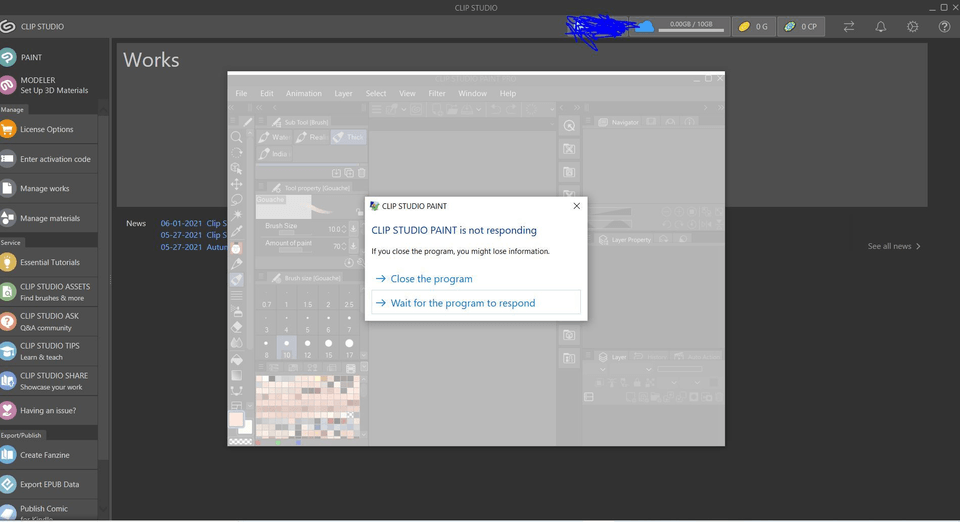Viewport: 960px width, 522px height.
Task: Click the cloud storage icon in top bar
Action: [x=643, y=26]
